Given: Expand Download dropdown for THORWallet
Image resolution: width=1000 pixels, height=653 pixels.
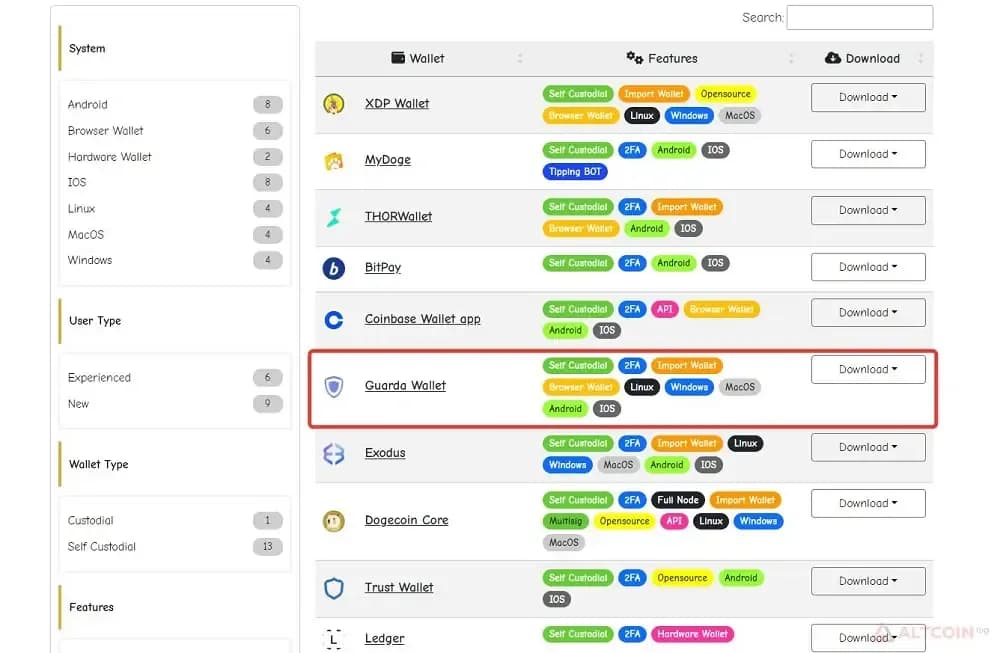Looking at the screenshot, I should point(868,210).
